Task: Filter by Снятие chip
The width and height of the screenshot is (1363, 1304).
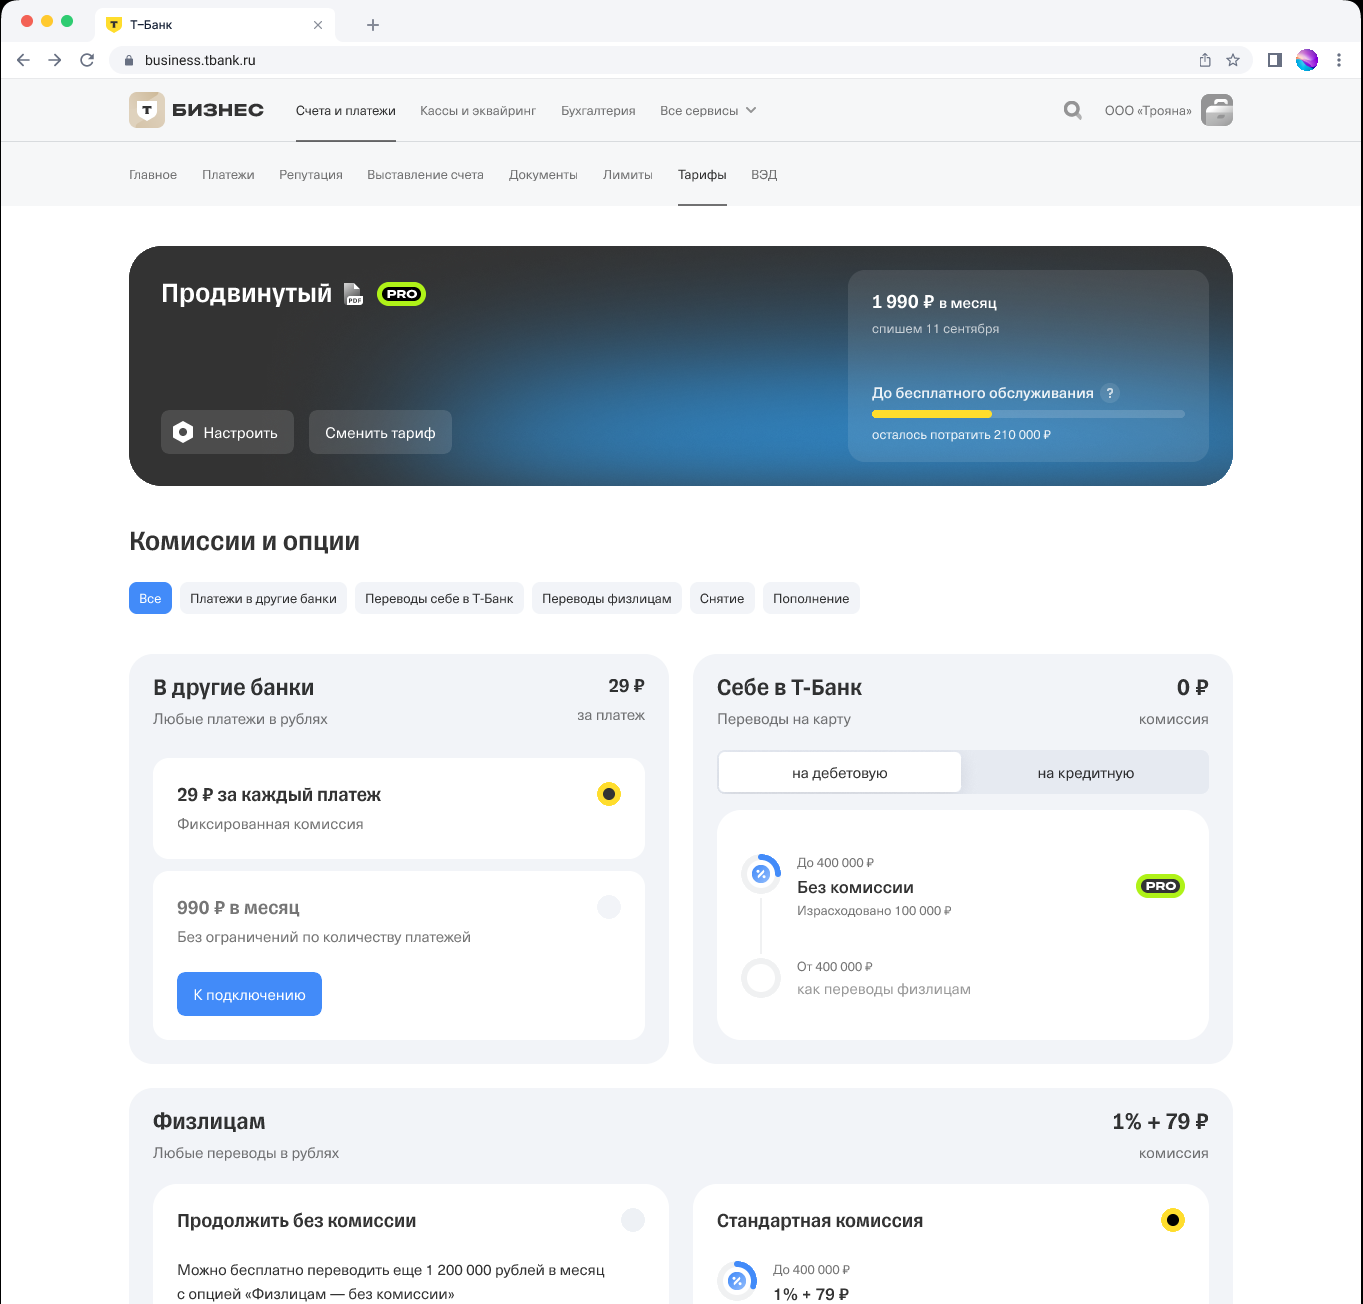Action: point(722,598)
